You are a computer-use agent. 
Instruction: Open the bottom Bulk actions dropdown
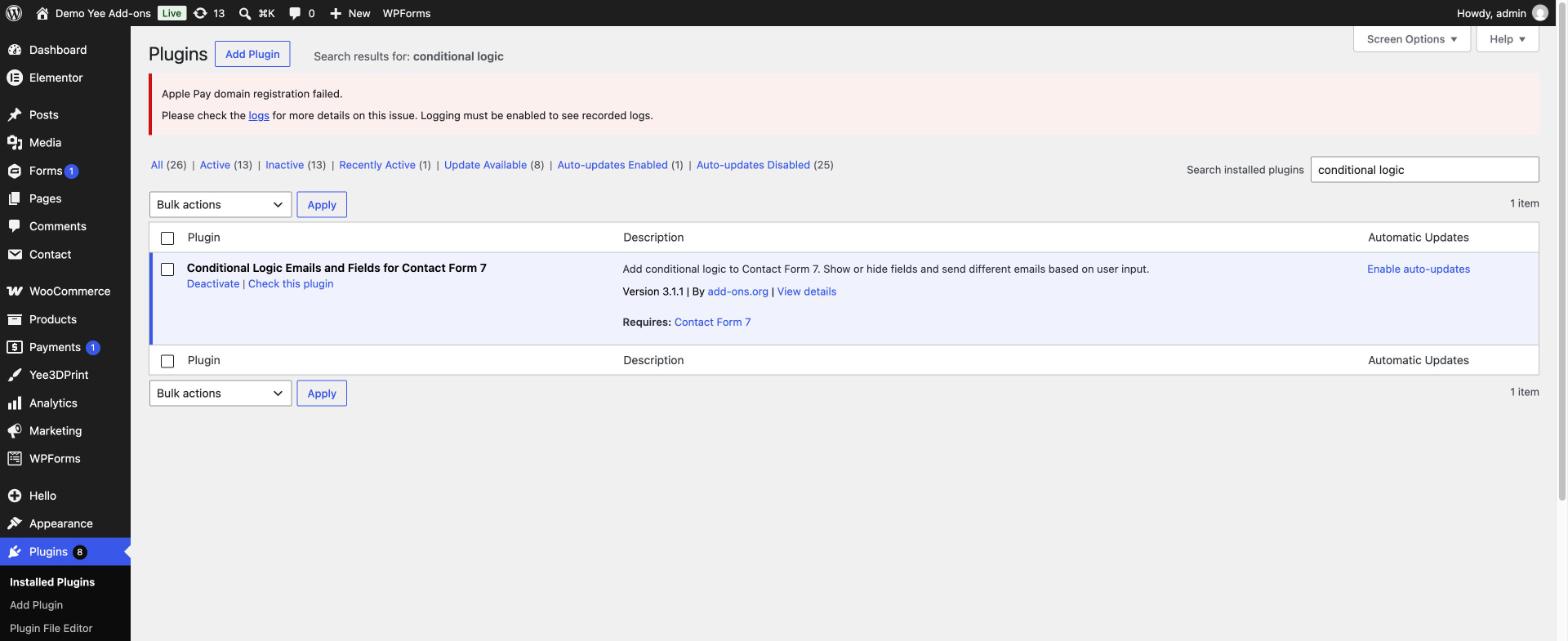click(220, 394)
